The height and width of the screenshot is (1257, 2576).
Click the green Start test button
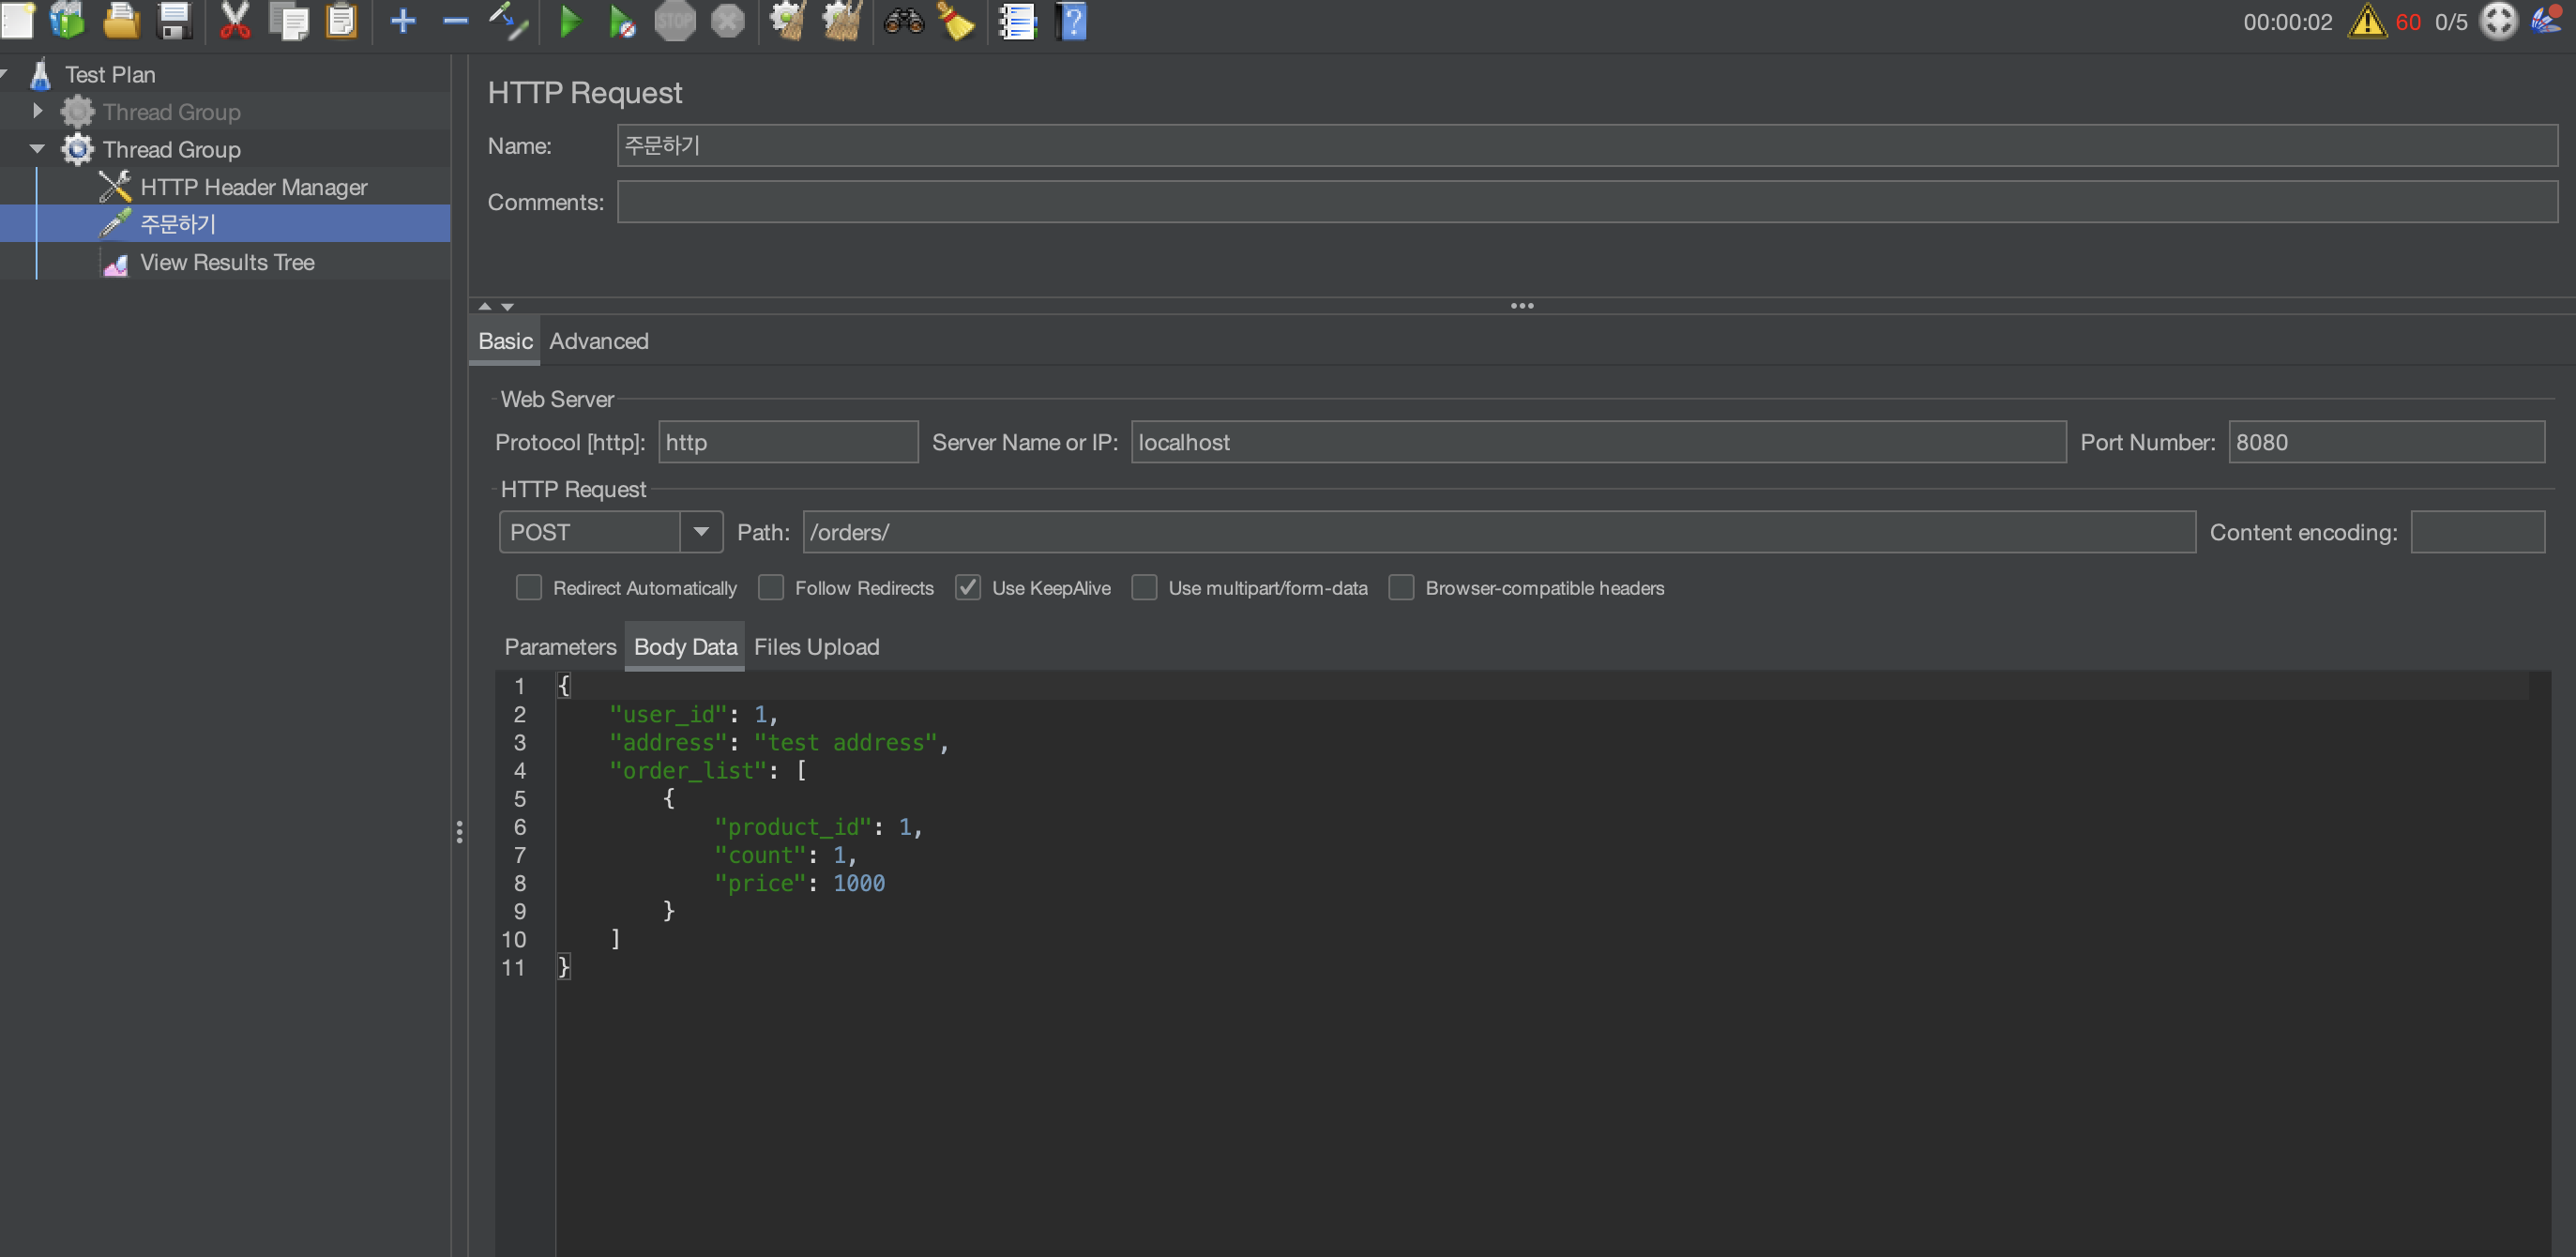pyautogui.click(x=569, y=21)
